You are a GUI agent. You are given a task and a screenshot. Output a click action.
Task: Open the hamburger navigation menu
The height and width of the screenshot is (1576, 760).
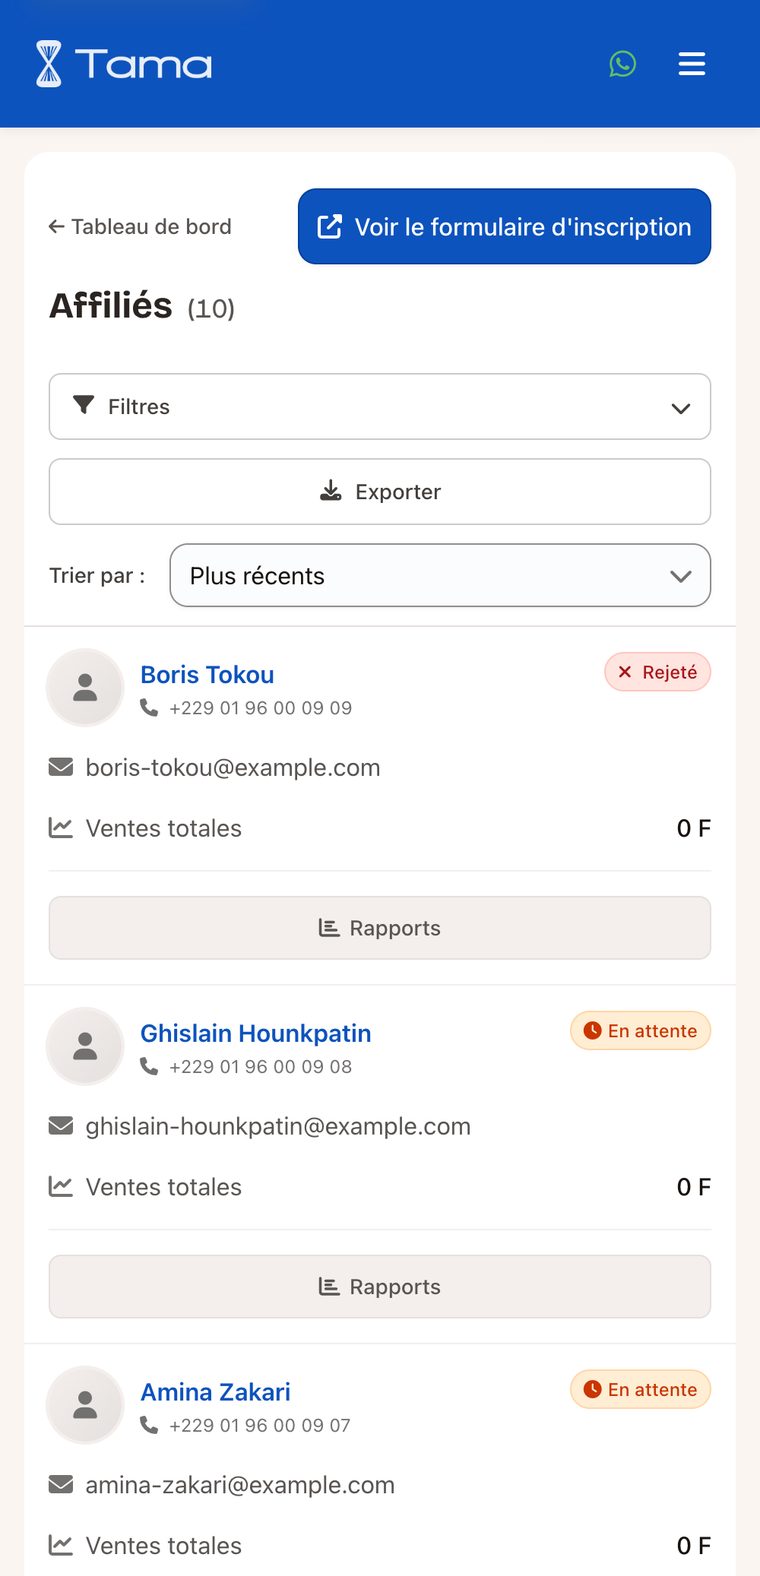pyautogui.click(x=692, y=64)
